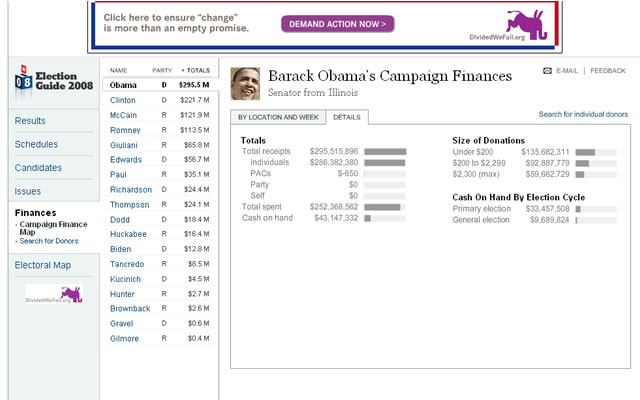Select Huckabee in the candidate list
This screenshot has width=640, height=400.
click(x=128, y=234)
